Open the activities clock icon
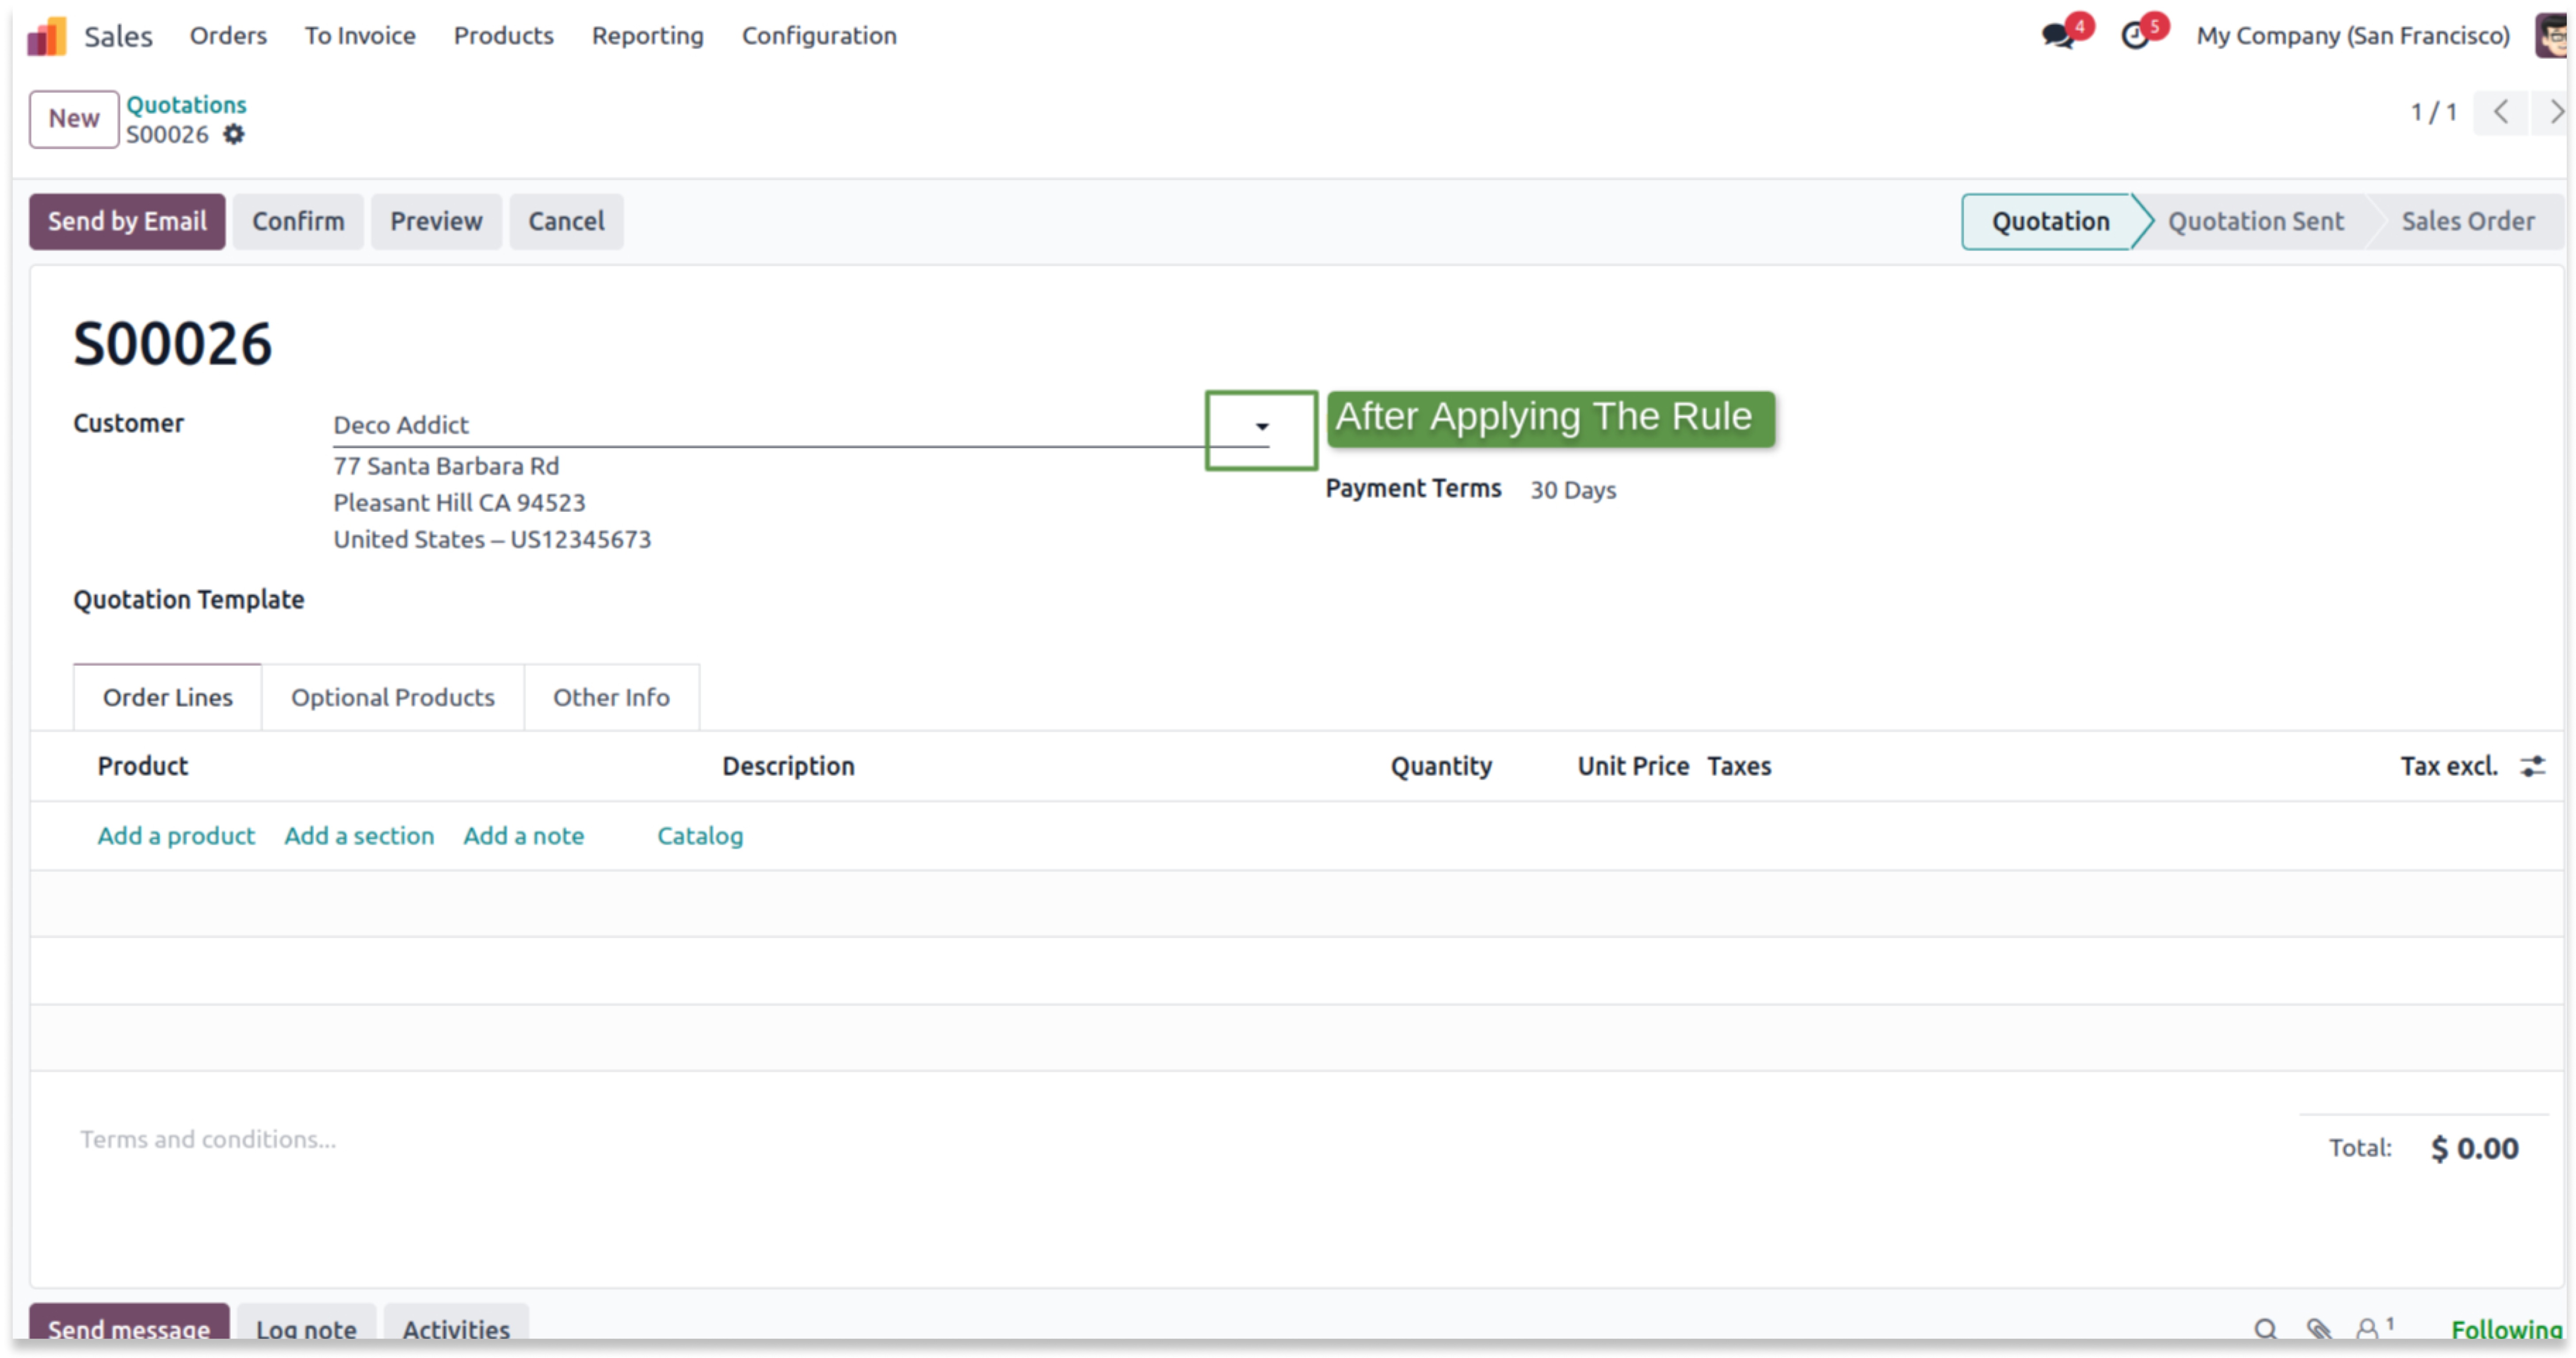The width and height of the screenshot is (2576, 1358). click(x=2135, y=36)
